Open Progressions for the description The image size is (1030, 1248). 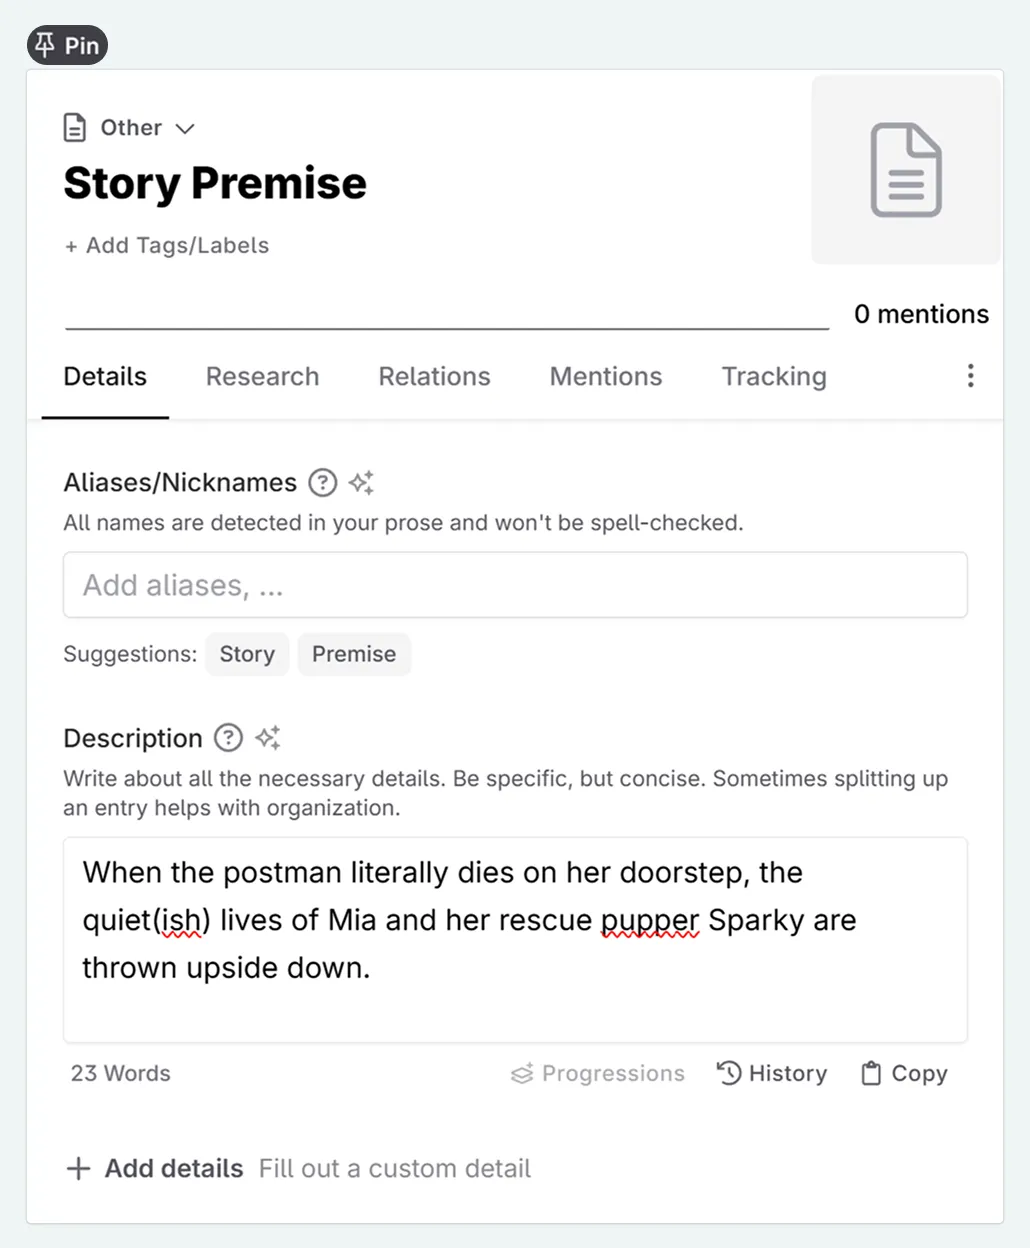[597, 1073]
